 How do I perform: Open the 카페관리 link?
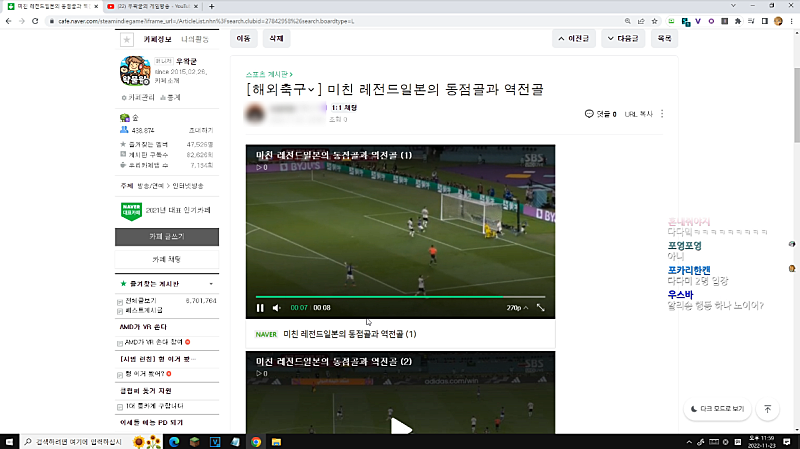pyautogui.click(x=138, y=97)
